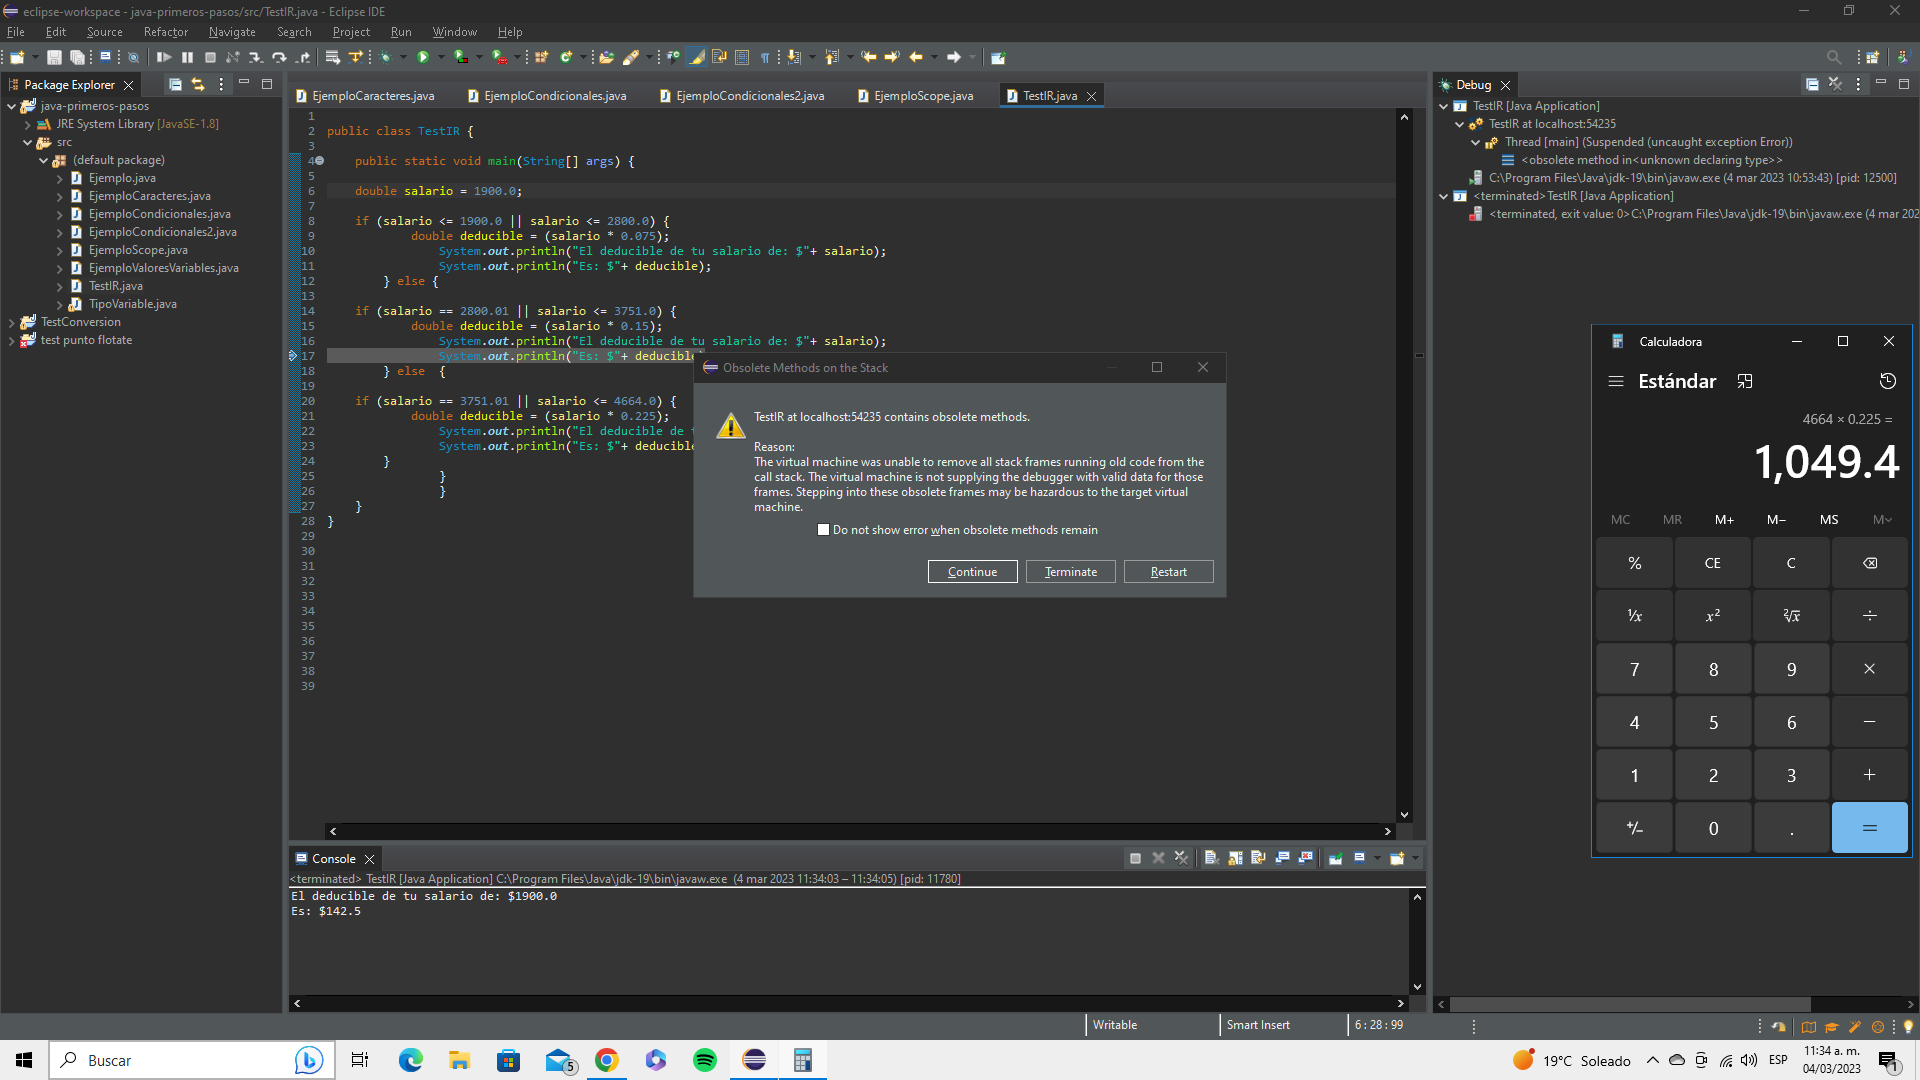
Task: Toggle Block Selection Mode in toolbar
Action: click(742, 57)
